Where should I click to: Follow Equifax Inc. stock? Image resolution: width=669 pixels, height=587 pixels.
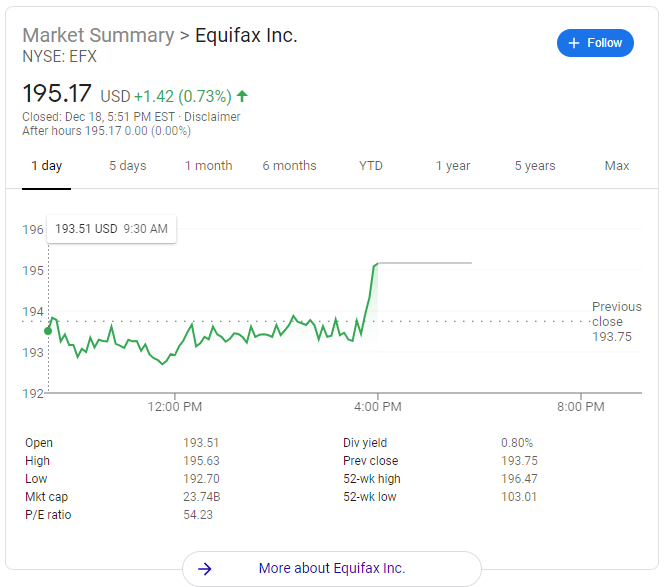pyautogui.click(x=595, y=43)
